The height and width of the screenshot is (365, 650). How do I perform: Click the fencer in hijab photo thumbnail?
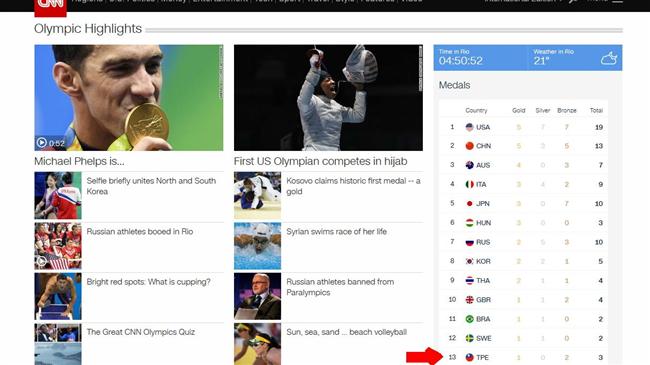(x=328, y=97)
